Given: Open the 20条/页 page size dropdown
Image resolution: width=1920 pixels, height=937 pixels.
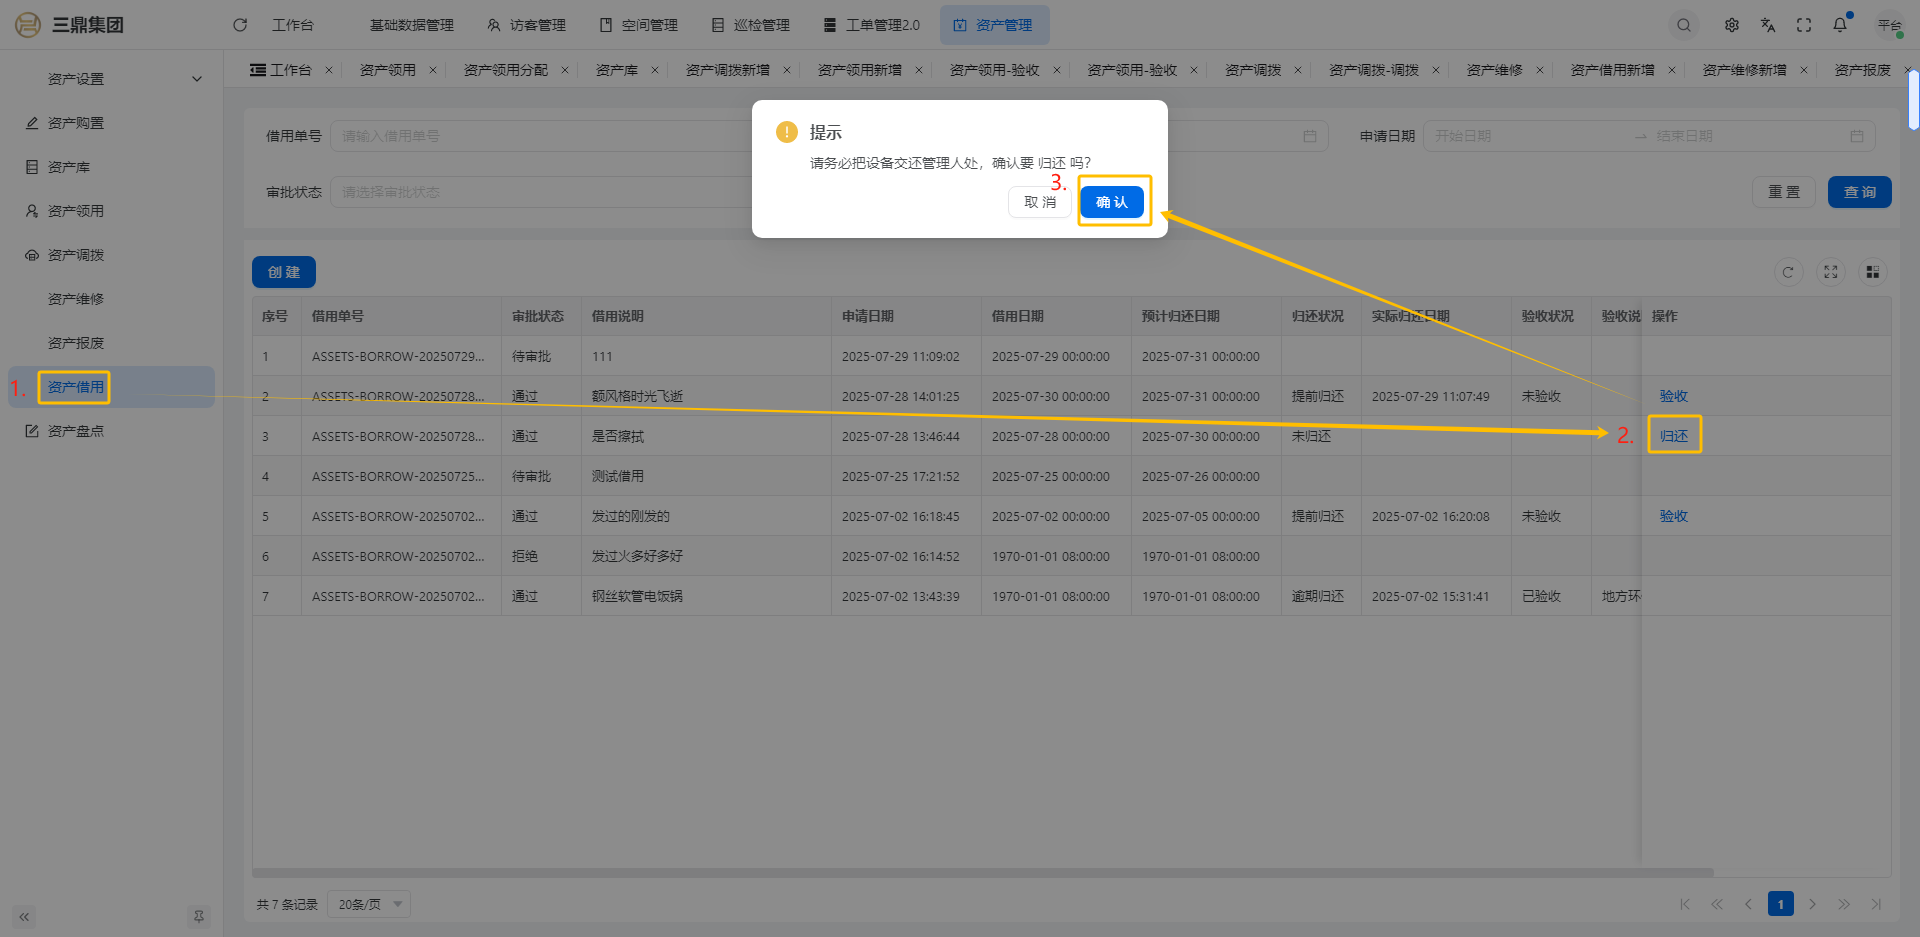Looking at the screenshot, I should tap(369, 904).
